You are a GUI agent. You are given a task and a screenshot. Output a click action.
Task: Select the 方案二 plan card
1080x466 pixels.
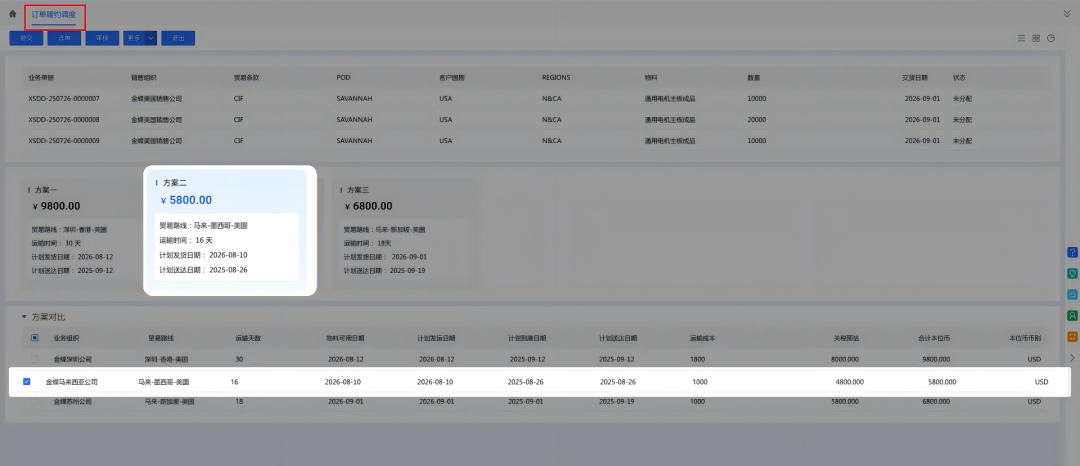coord(230,230)
